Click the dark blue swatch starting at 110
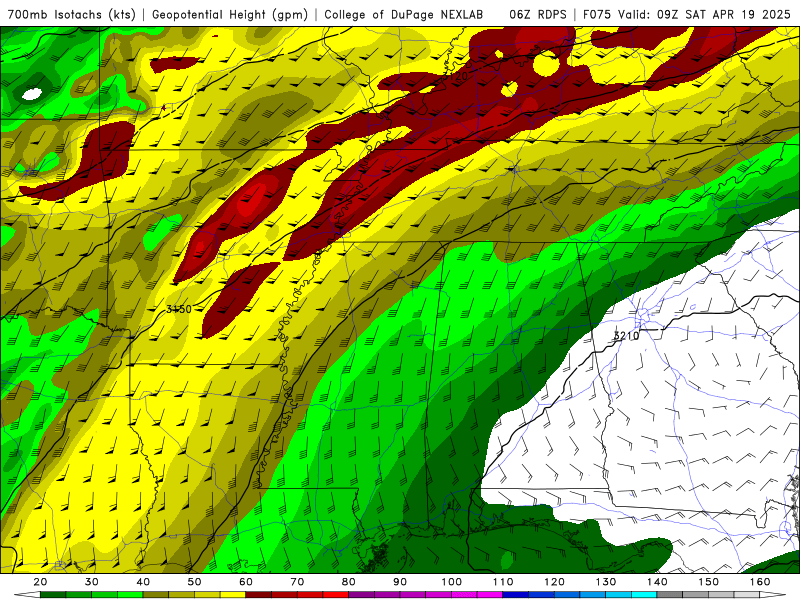This screenshot has height=600, width=800. point(516,595)
